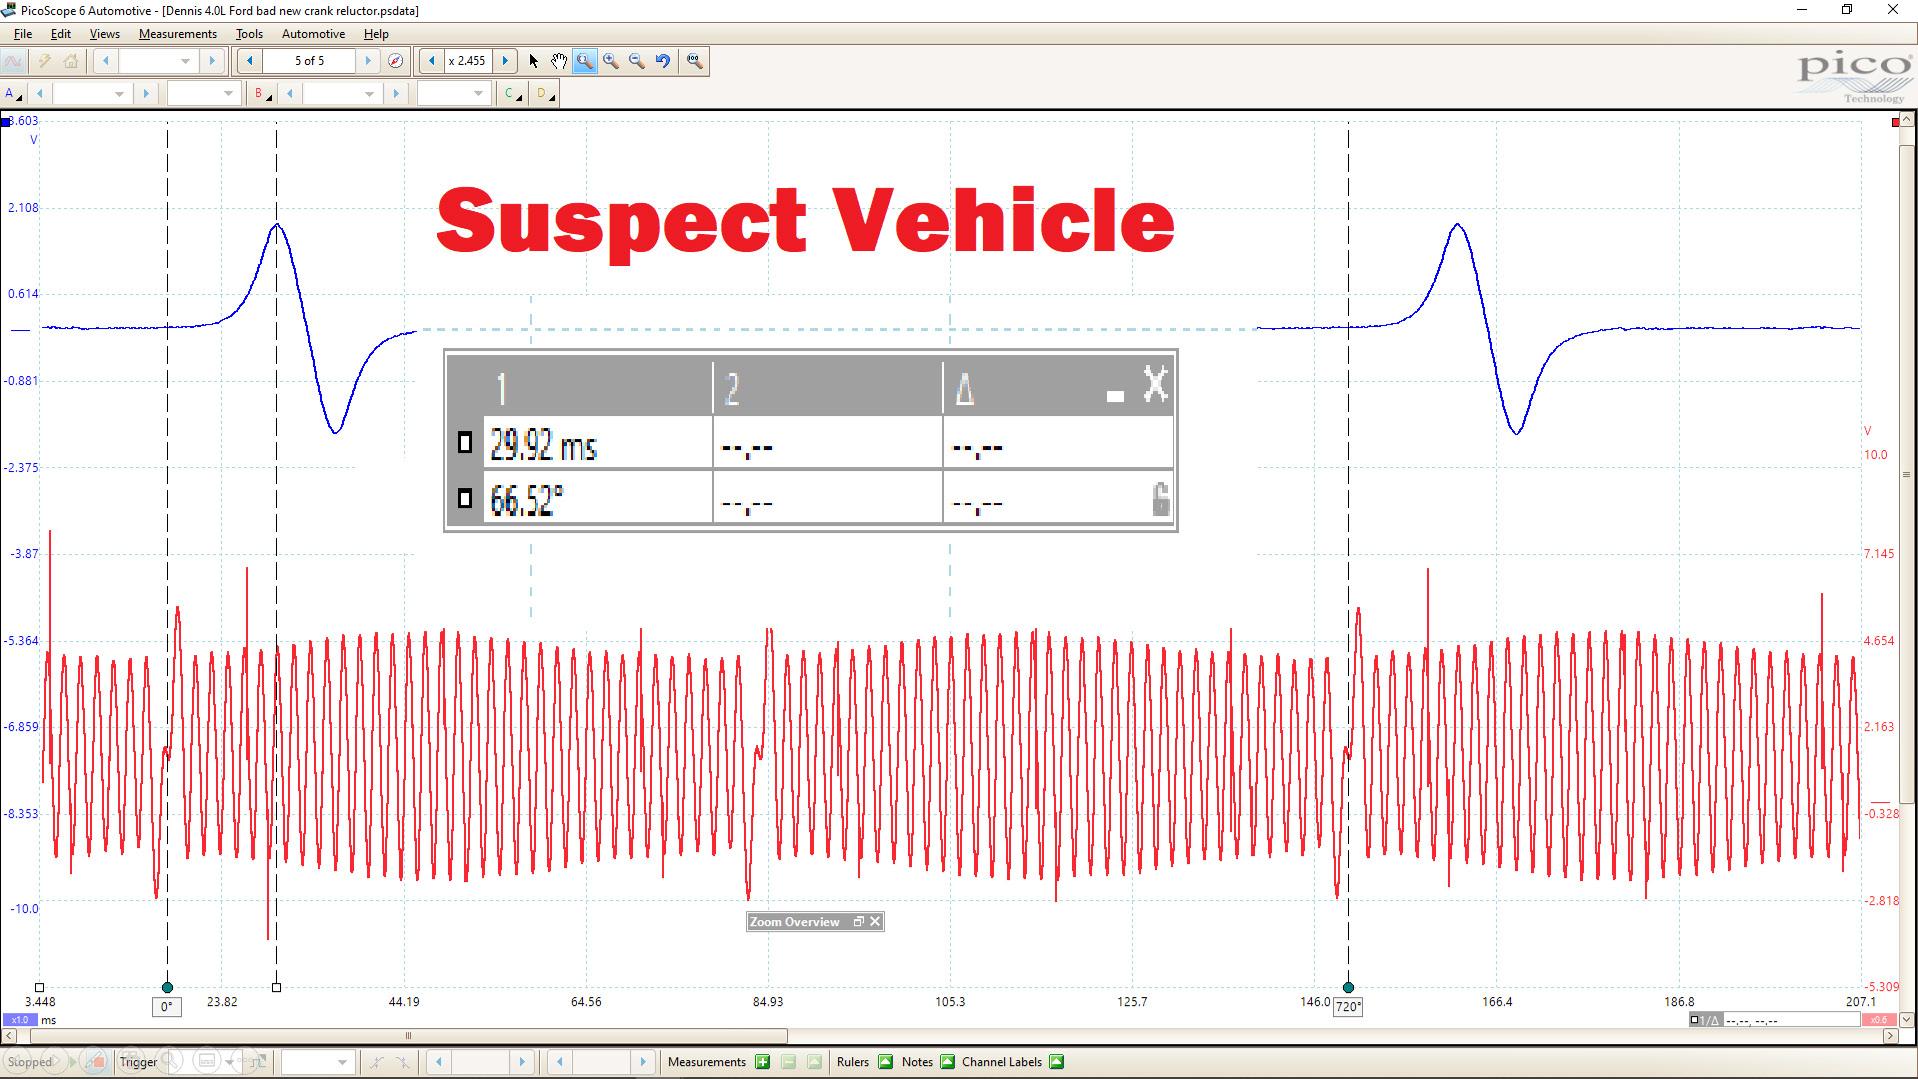This screenshot has height=1079, width=1918.
Task: Click the stop capture red button
Action: pyautogui.click(x=97, y=1062)
